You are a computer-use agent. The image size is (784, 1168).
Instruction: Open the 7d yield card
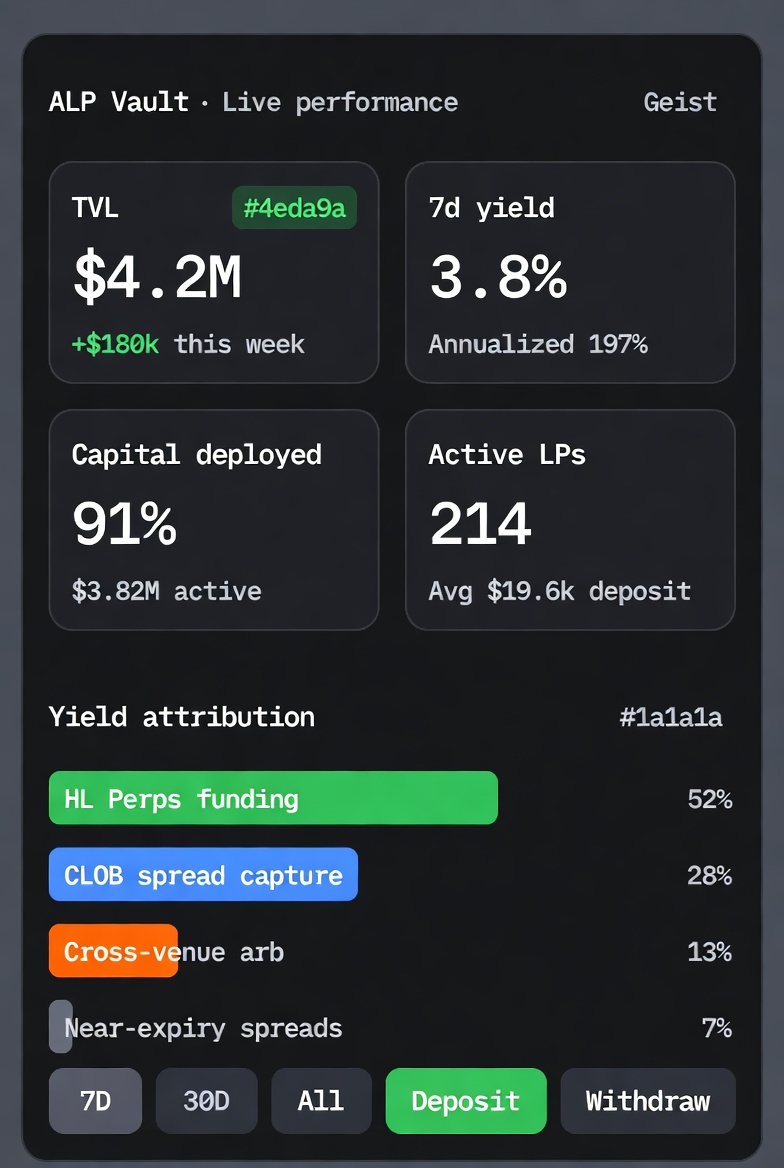click(569, 272)
